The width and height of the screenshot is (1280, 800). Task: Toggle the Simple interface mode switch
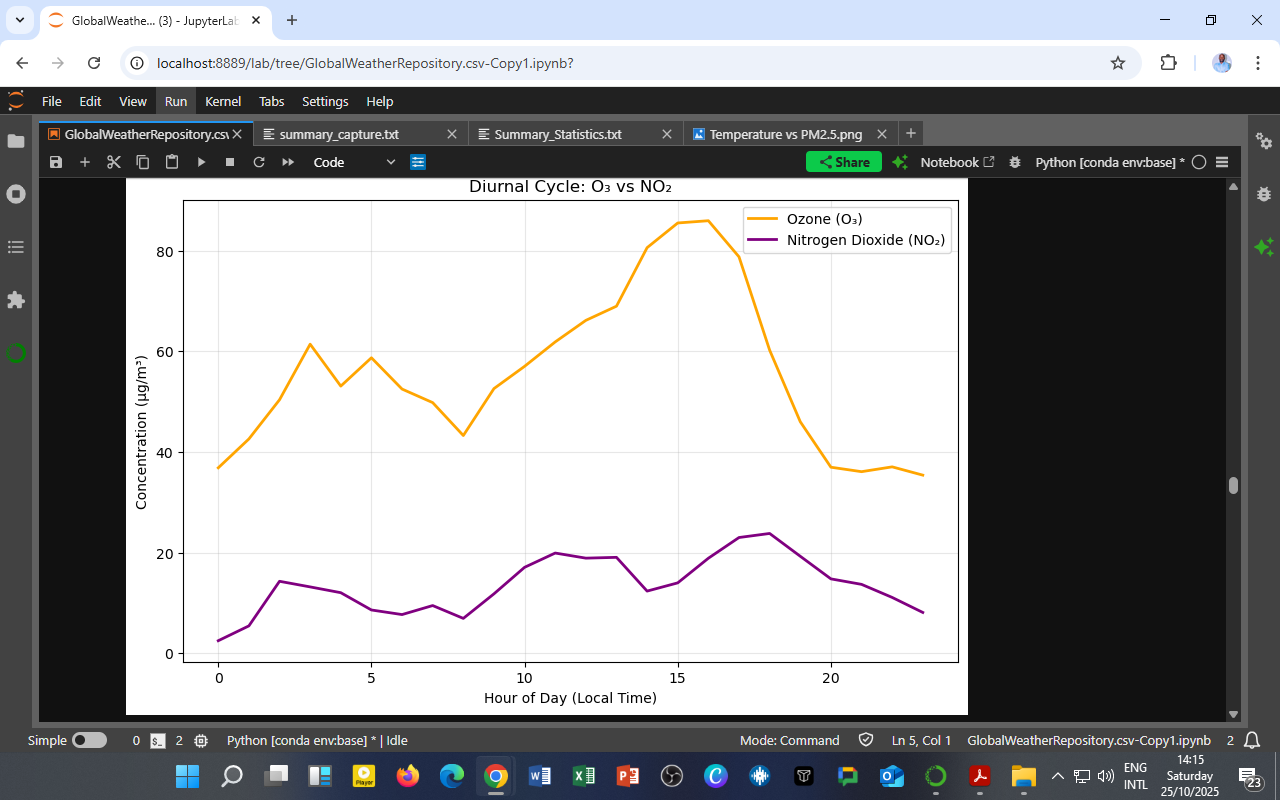[89, 741]
